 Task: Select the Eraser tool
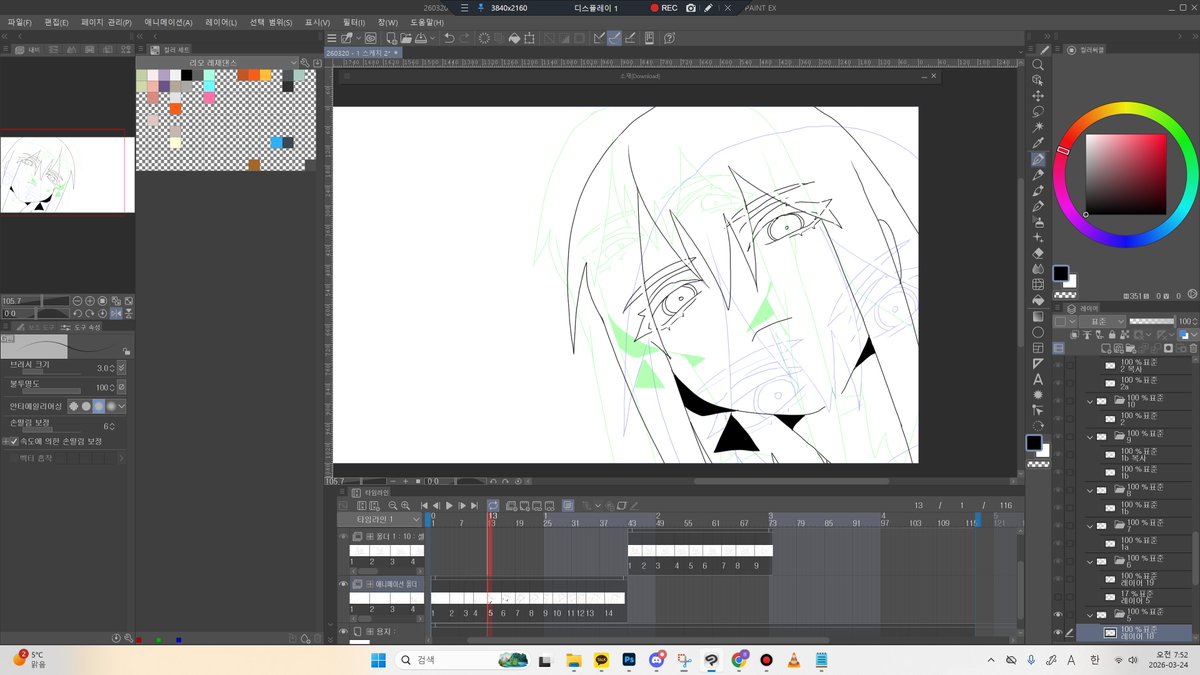pos(1038,253)
